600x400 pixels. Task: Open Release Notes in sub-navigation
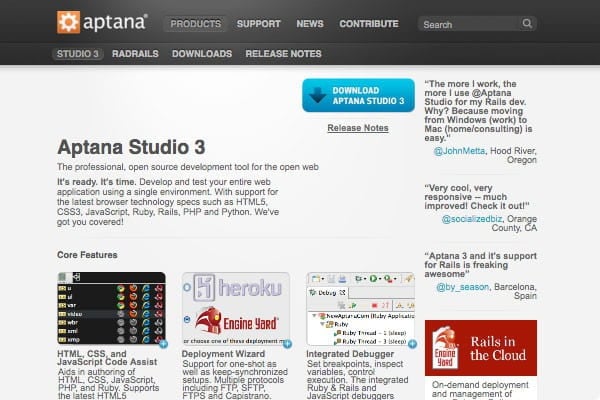click(x=284, y=54)
